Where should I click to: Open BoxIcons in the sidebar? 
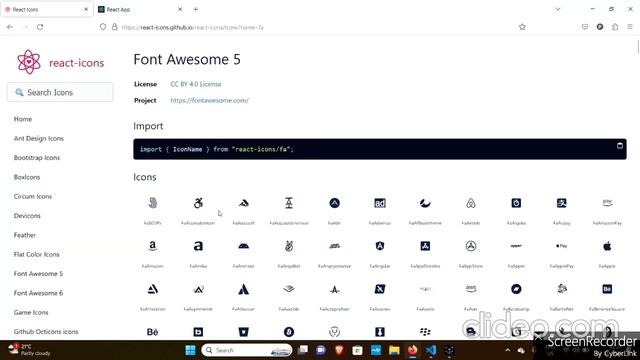(x=27, y=177)
